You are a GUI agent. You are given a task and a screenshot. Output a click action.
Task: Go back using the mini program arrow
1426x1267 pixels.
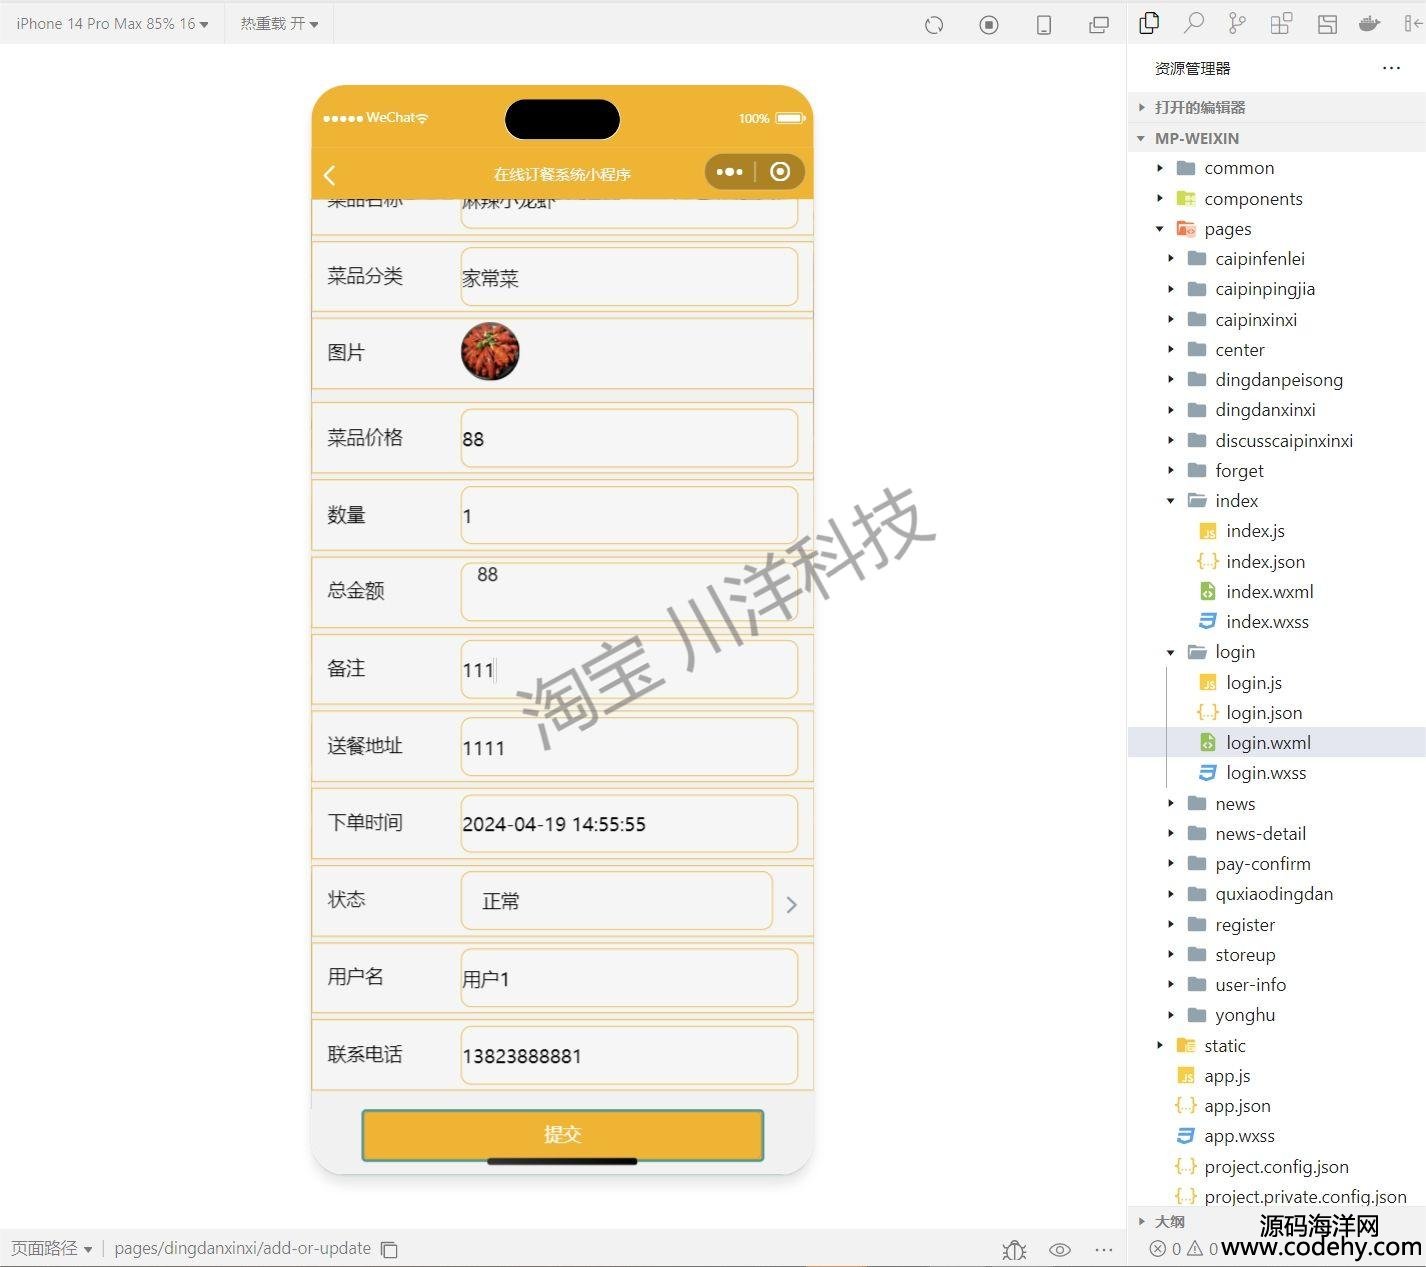click(330, 175)
